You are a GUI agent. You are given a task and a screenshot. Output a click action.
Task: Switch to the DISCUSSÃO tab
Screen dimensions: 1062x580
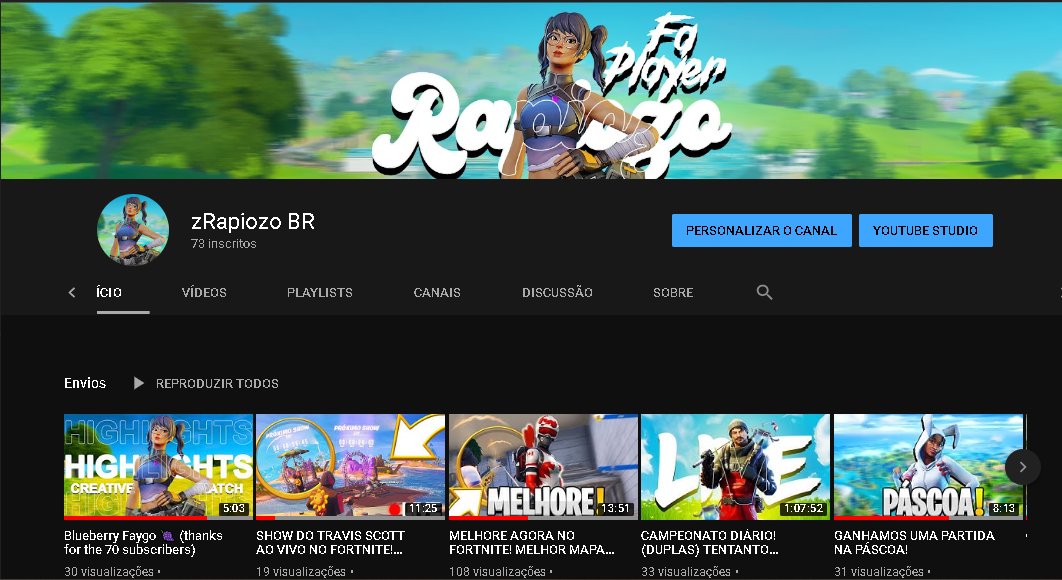click(x=556, y=292)
